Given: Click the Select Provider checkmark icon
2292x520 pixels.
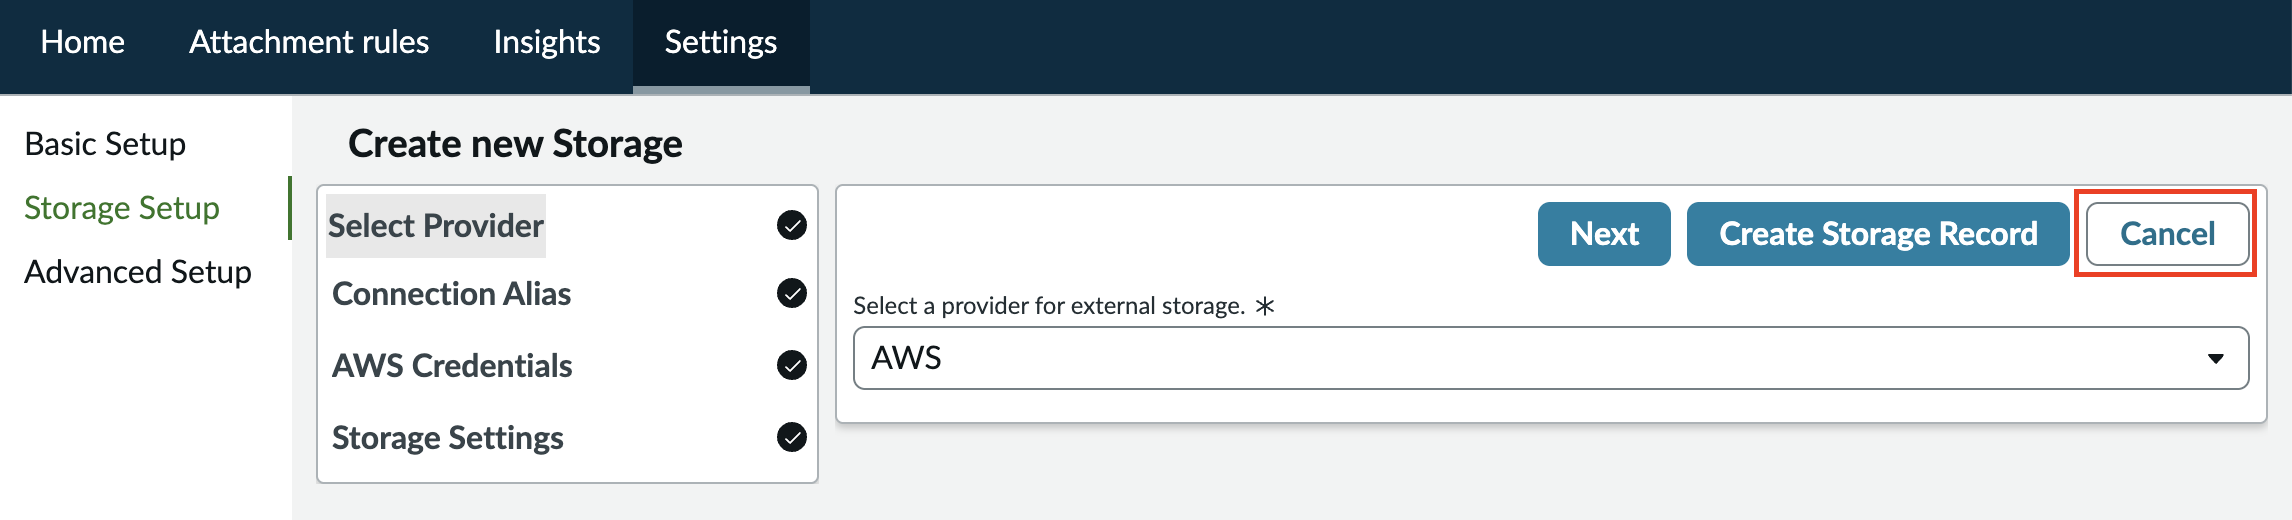Looking at the screenshot, I should [x=792, y=225].
